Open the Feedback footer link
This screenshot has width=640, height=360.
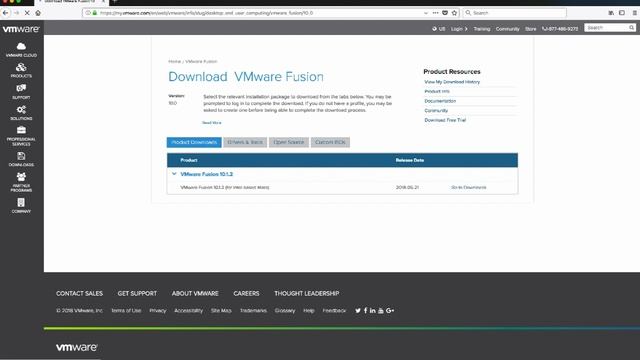pos(334,311)
